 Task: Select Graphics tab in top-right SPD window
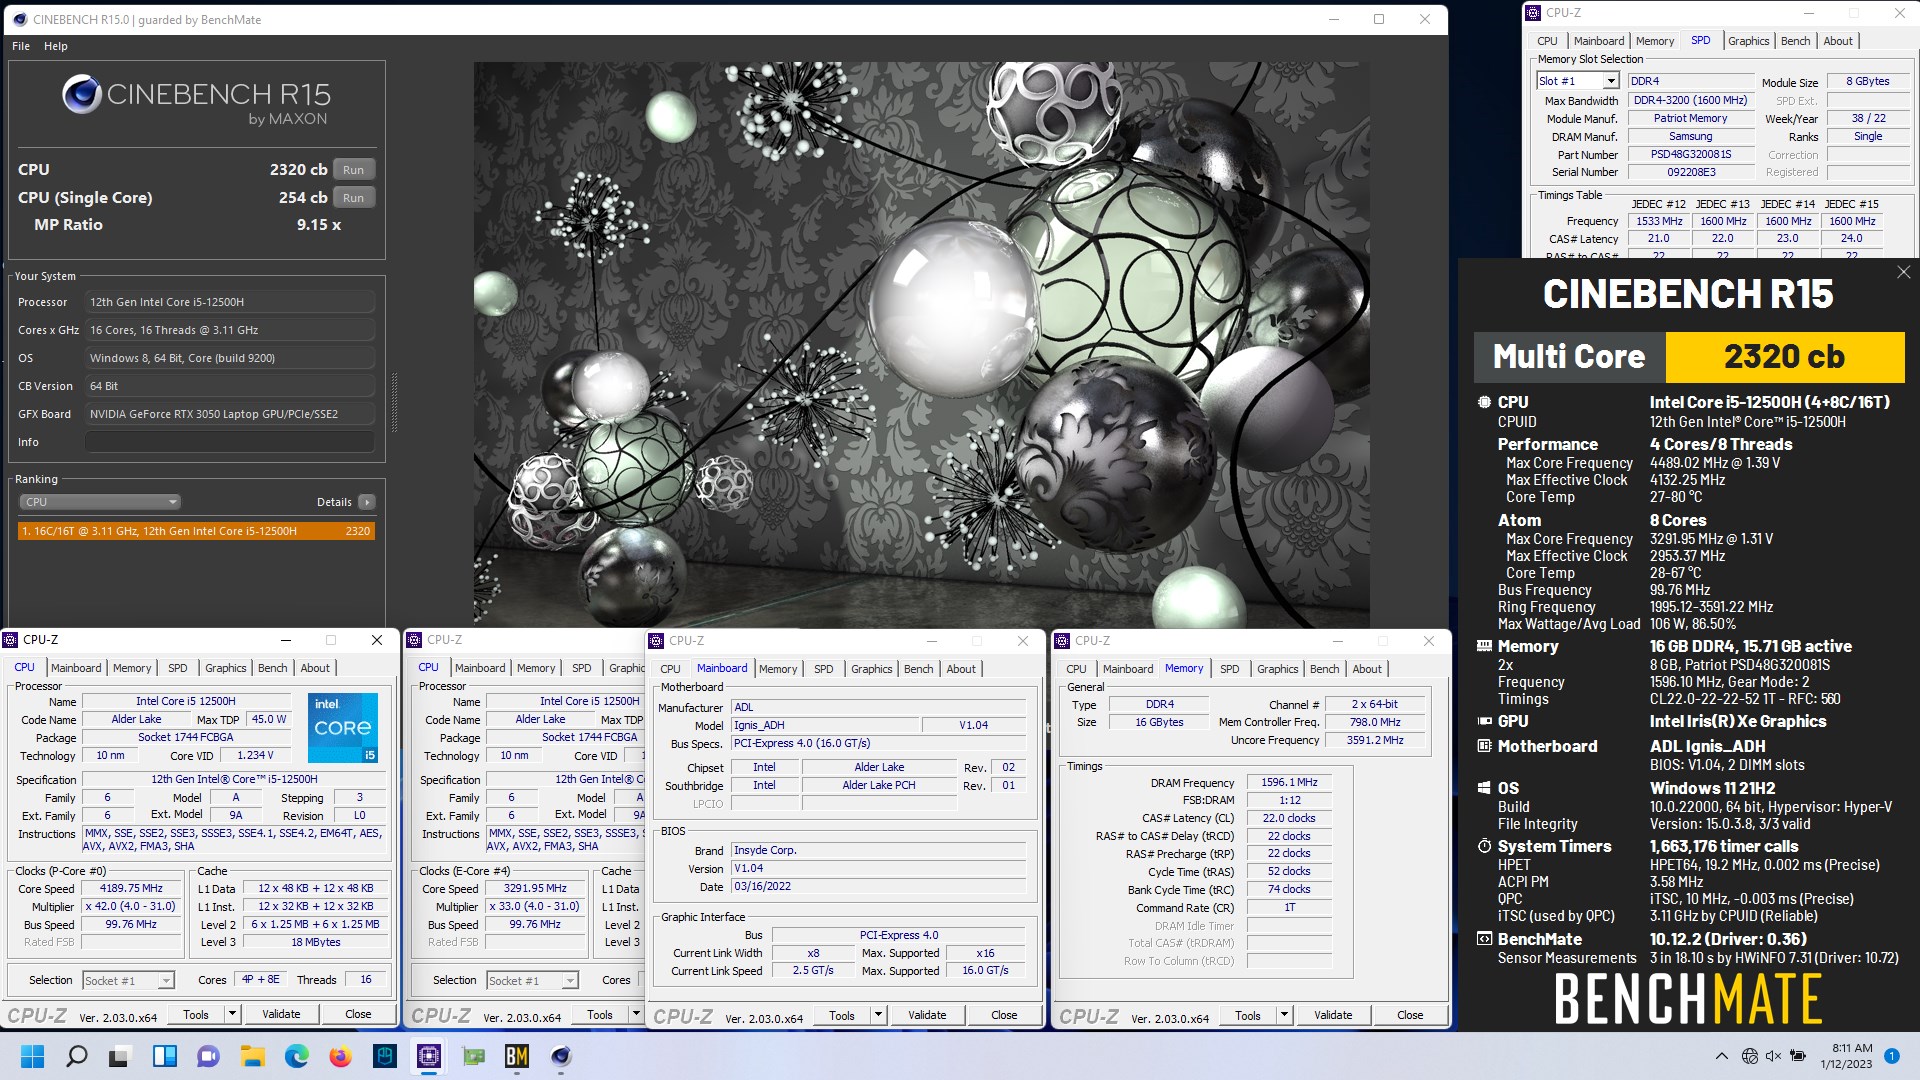coord(1748,41)
